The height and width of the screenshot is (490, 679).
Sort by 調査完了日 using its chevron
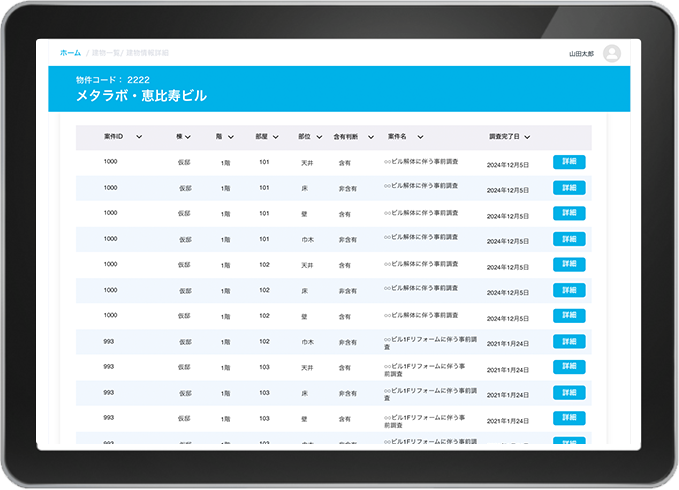click(x=527, y=137)
